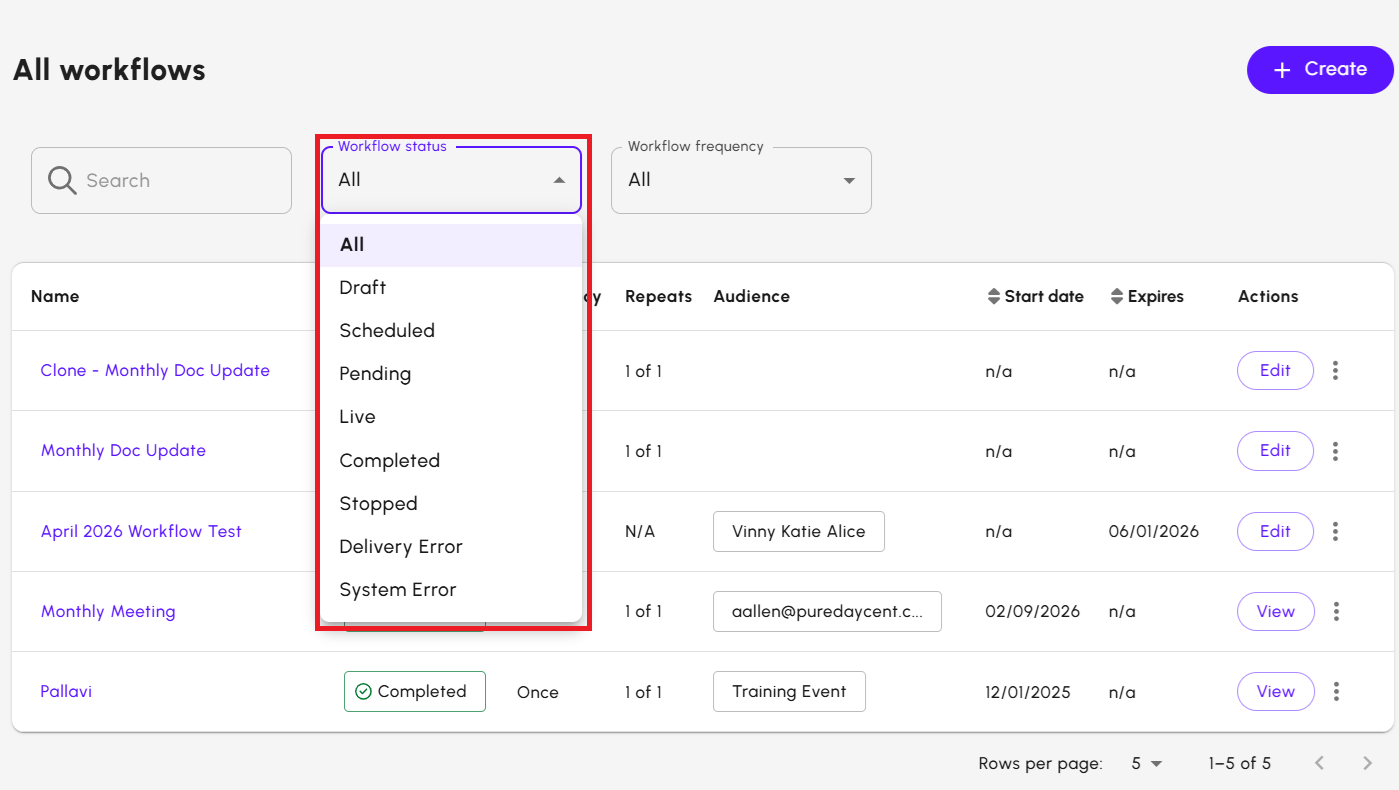Click the Create workflow button
The image size is (1399, 790).
pyautogui.click(x=1319, y=69)
